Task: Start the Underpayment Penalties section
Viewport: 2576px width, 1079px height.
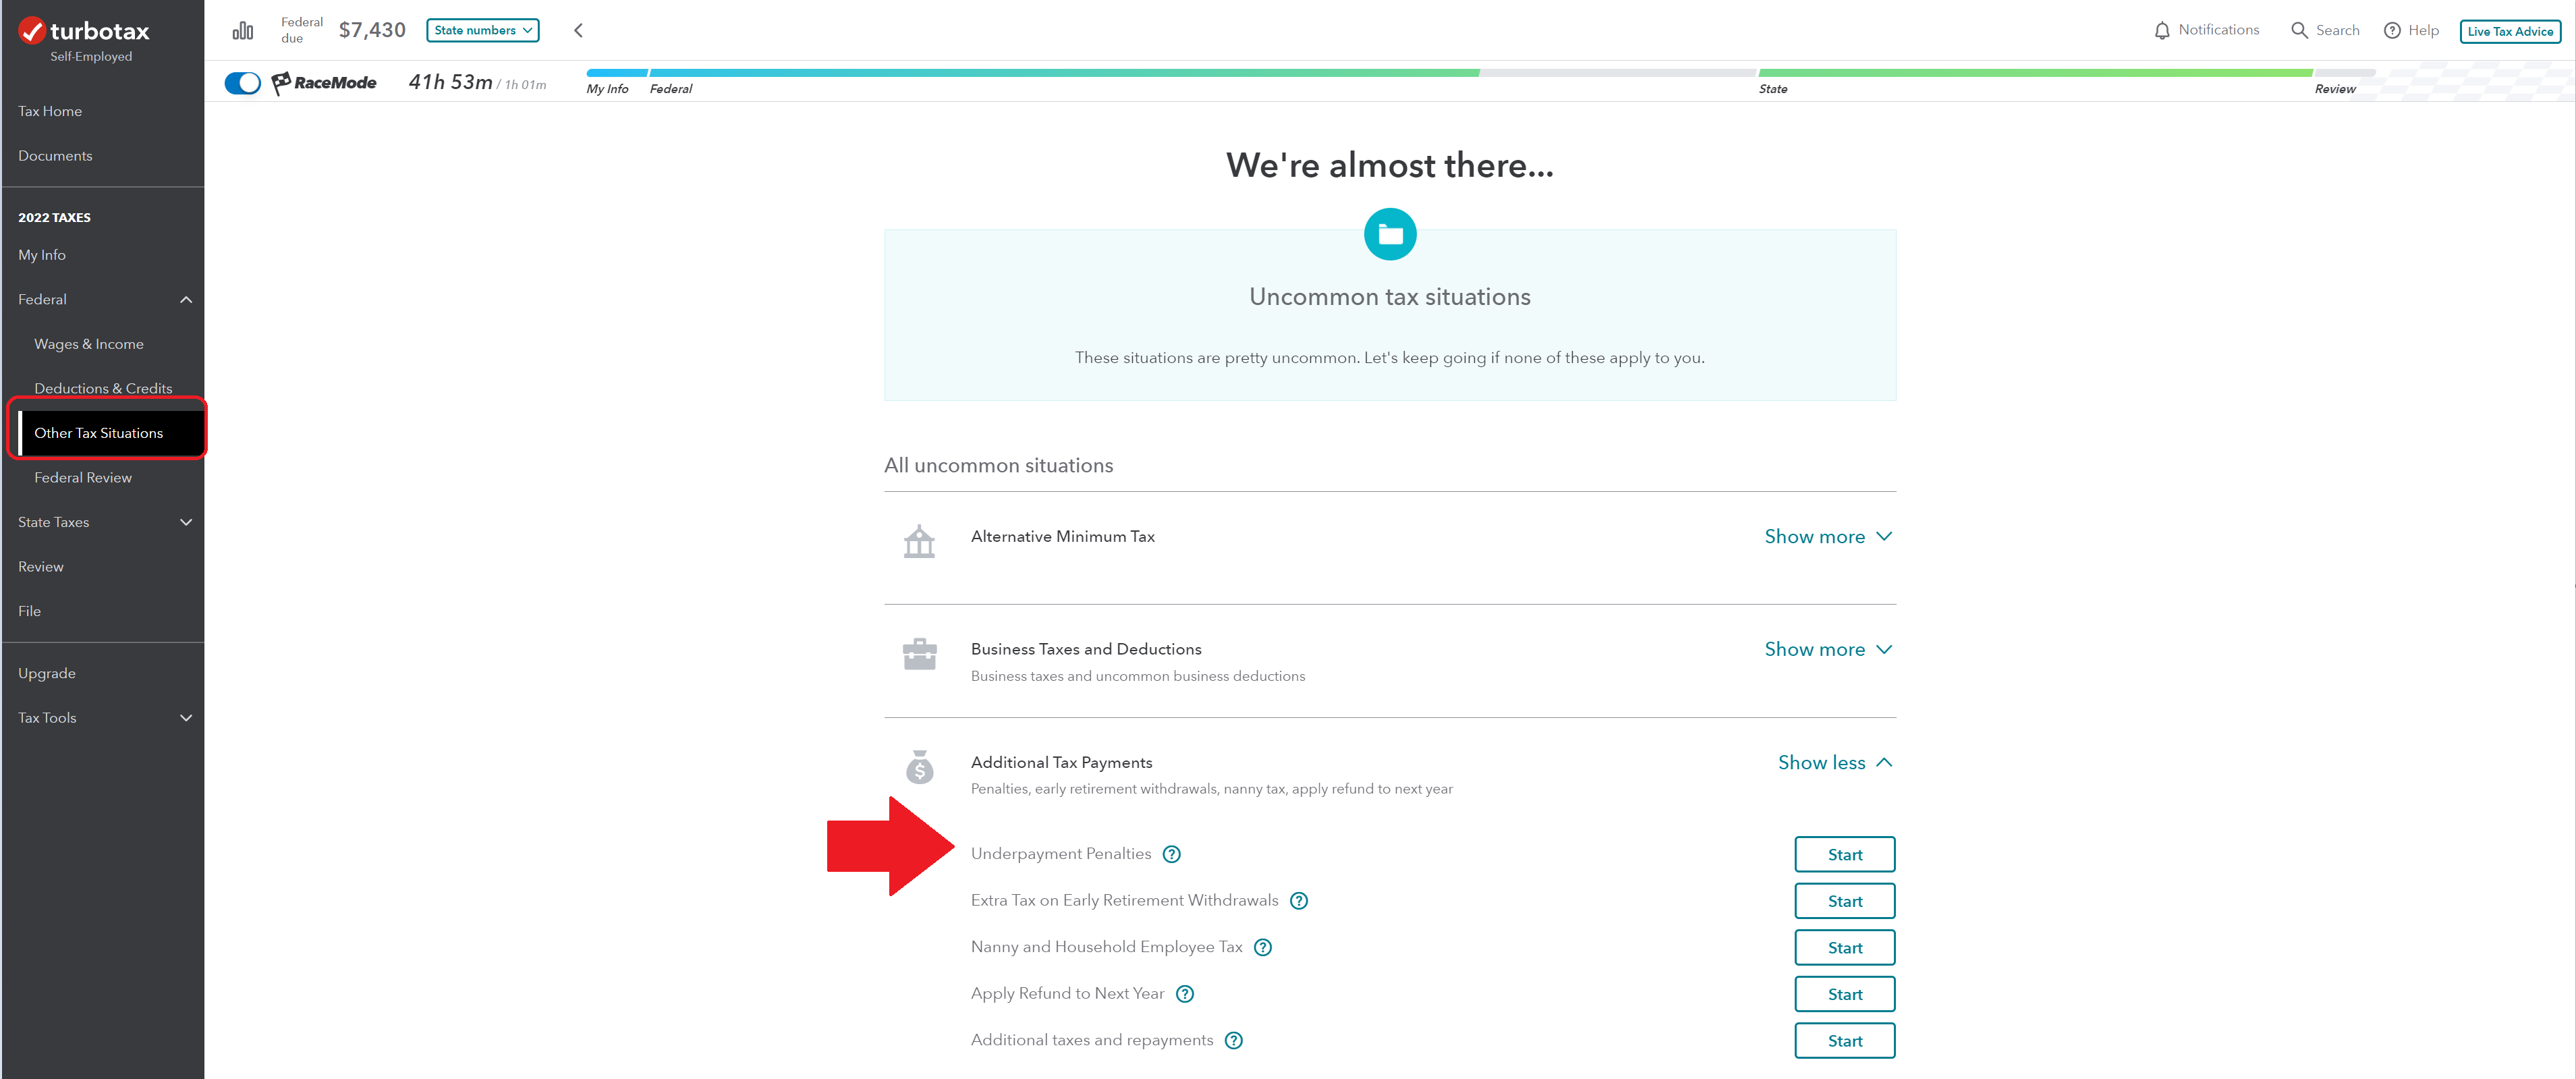Action: click(x=1844, y=855)
